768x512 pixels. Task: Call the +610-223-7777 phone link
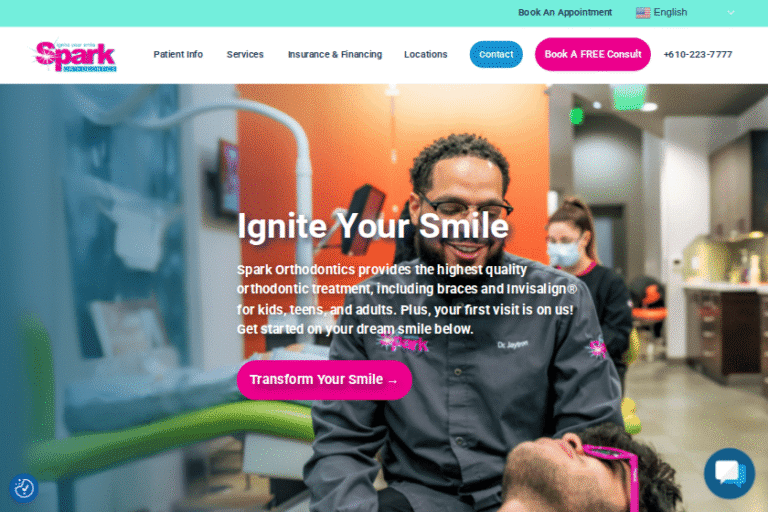pyautogui.click(x=697, y=54)
